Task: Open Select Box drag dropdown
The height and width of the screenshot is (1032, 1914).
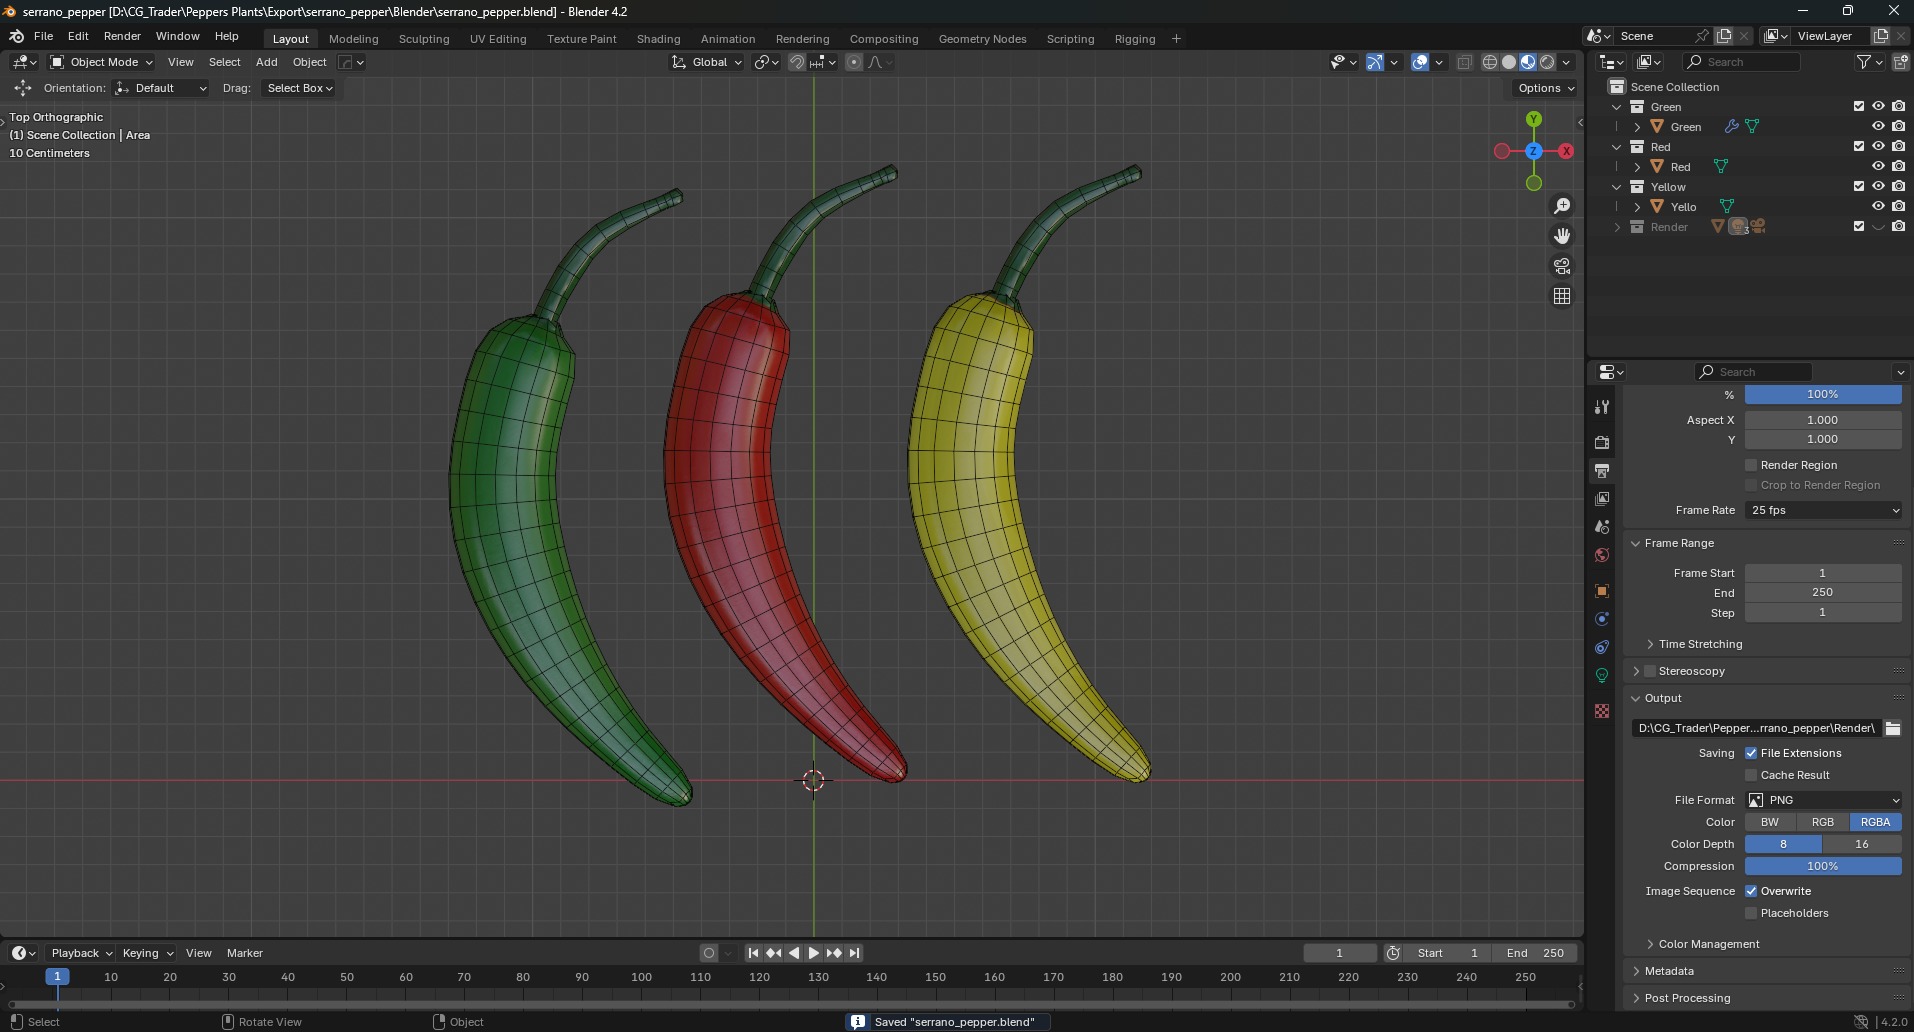Action: point(299,88)
